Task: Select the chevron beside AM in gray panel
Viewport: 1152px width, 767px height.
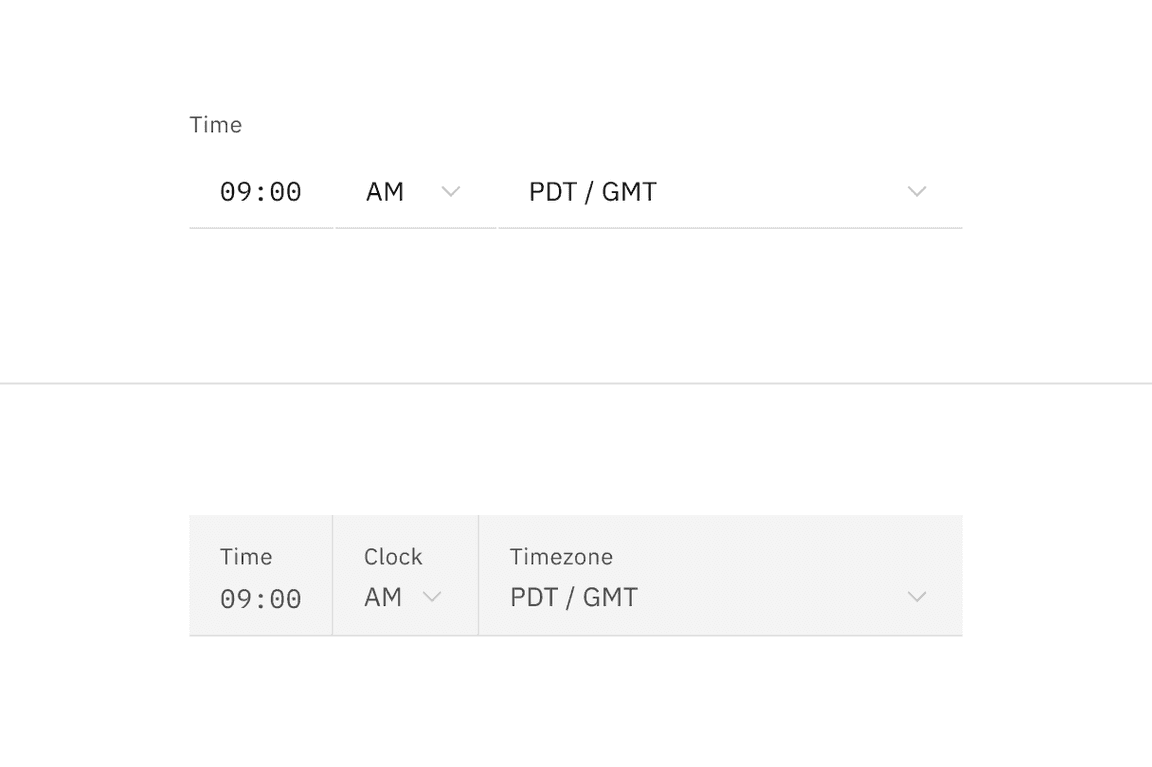Action: click(433, 597)
